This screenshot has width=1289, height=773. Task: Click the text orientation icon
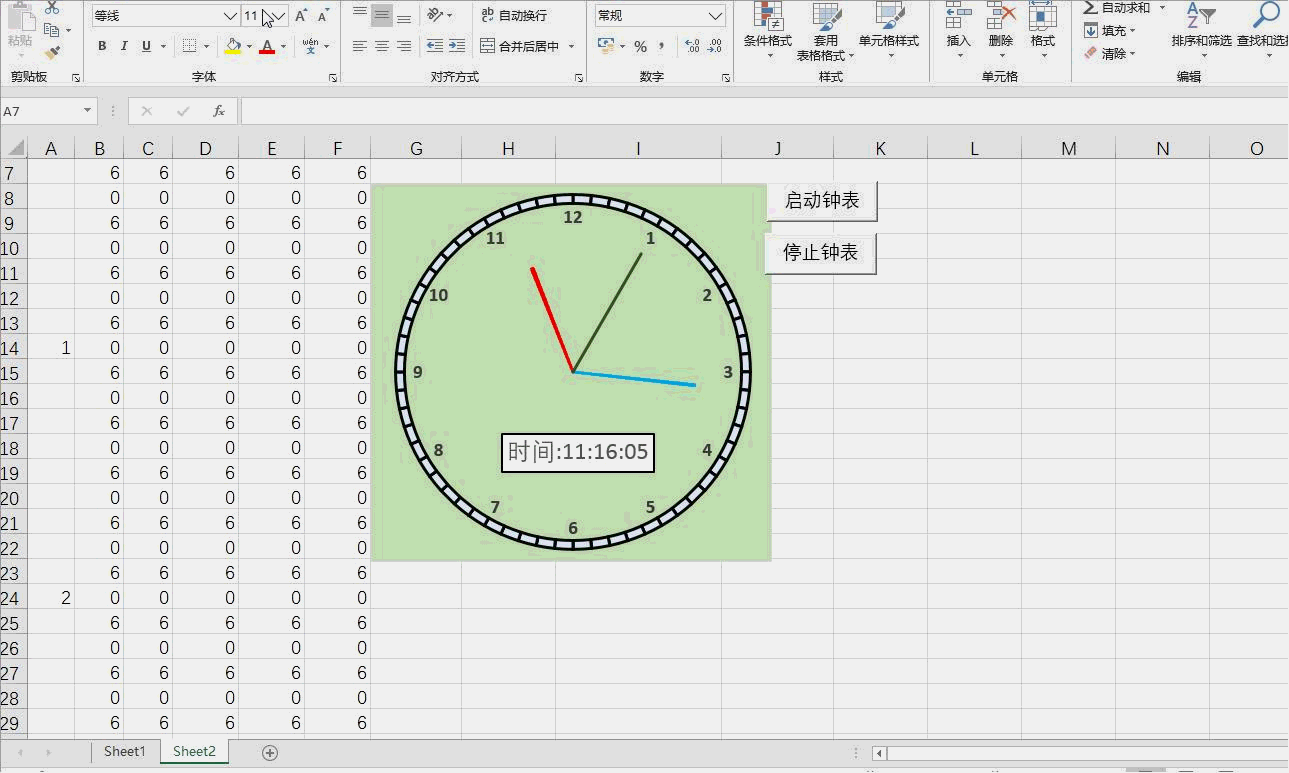[x=435, y=15]
